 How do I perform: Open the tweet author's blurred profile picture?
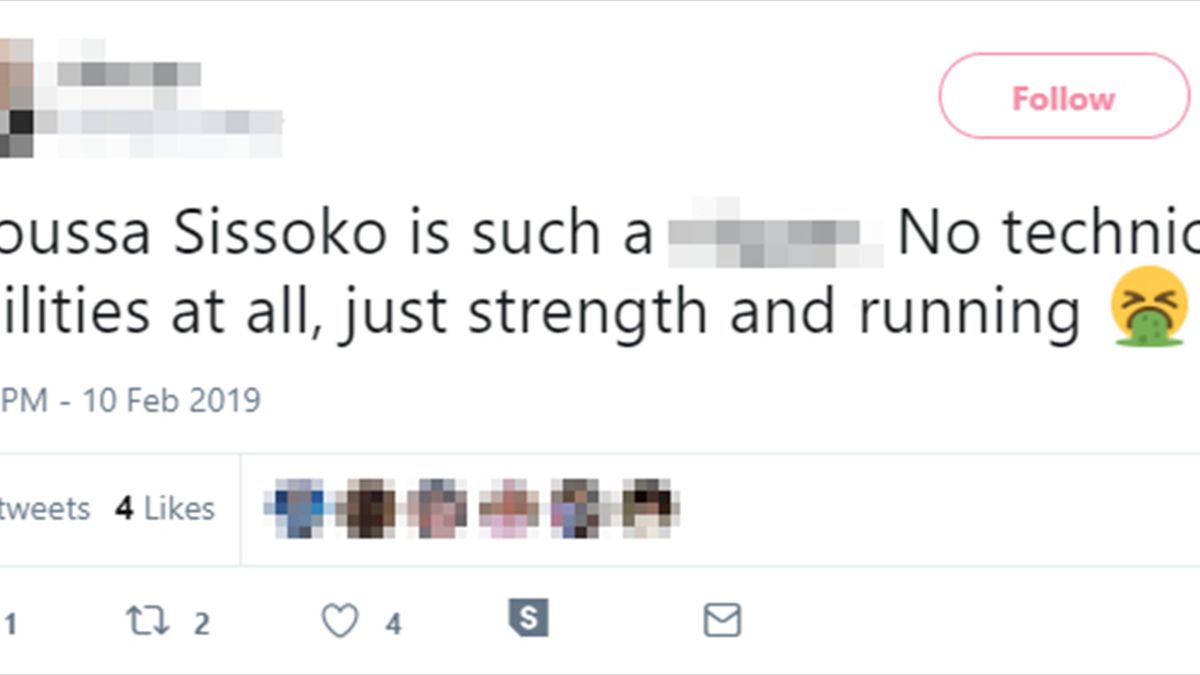coord(15,98)
